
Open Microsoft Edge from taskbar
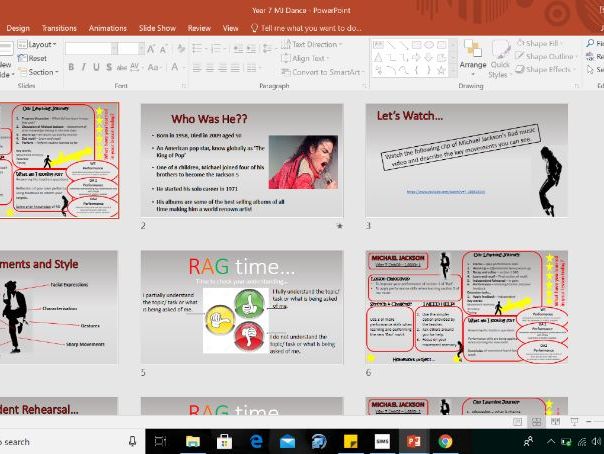click(256, 441)
